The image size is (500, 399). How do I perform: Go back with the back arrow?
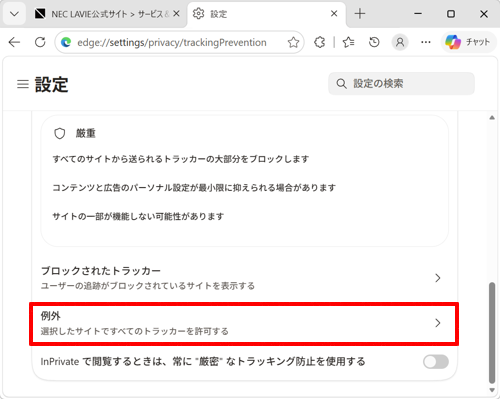(14, 42)
